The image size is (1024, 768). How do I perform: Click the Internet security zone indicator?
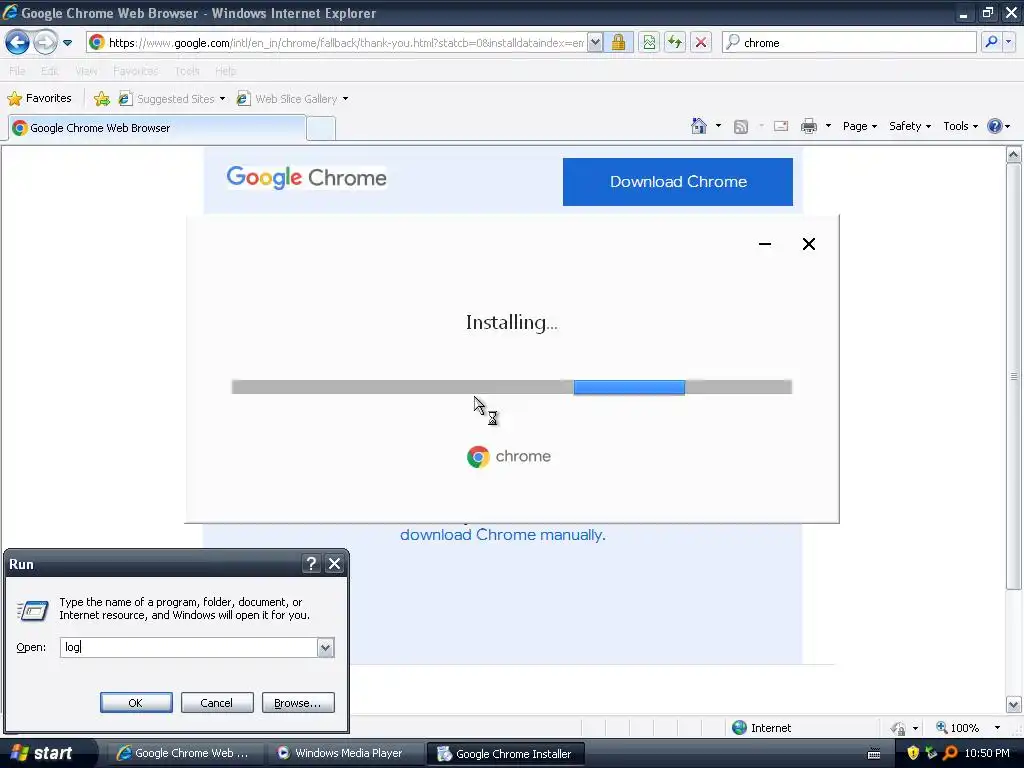click(x=761, y=728)
